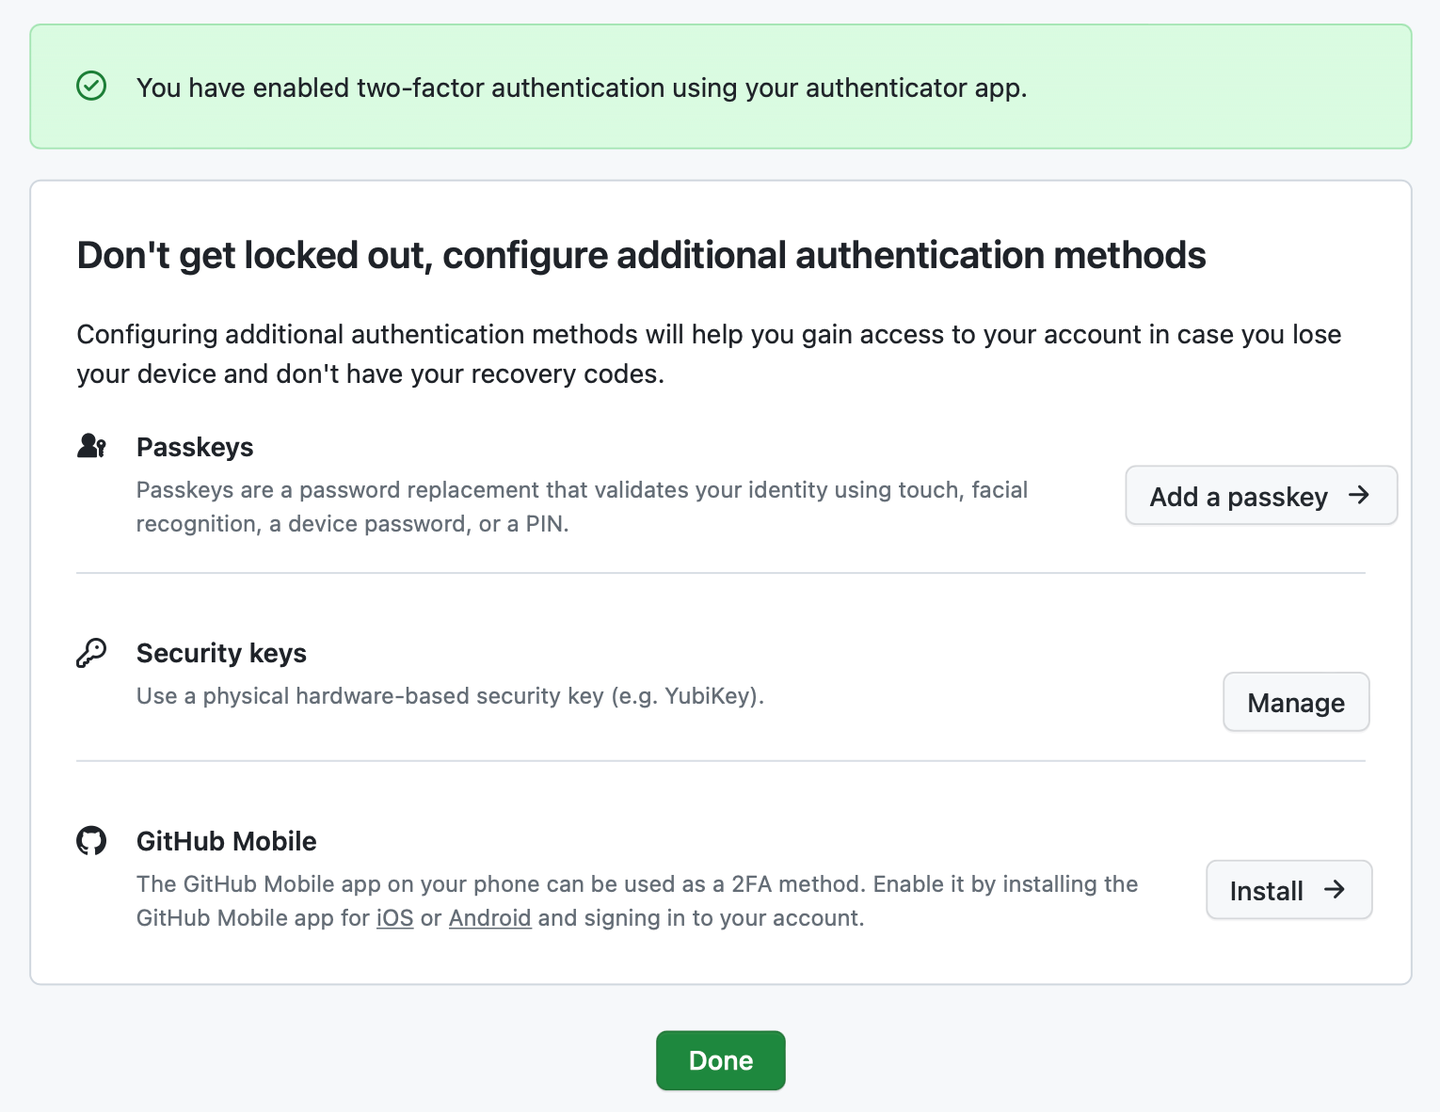Click the intro paragraph about recovery codes
The width and height of the screenshot is (1440, 1112).
(708, 354)
